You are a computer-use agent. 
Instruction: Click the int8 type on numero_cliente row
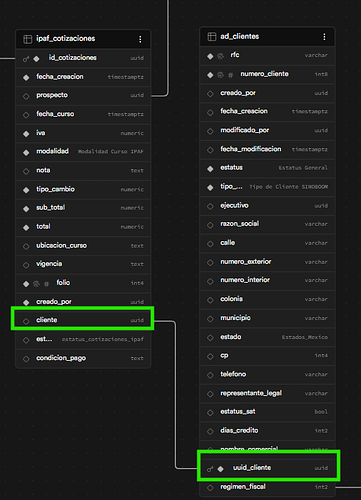pos(321,74)
